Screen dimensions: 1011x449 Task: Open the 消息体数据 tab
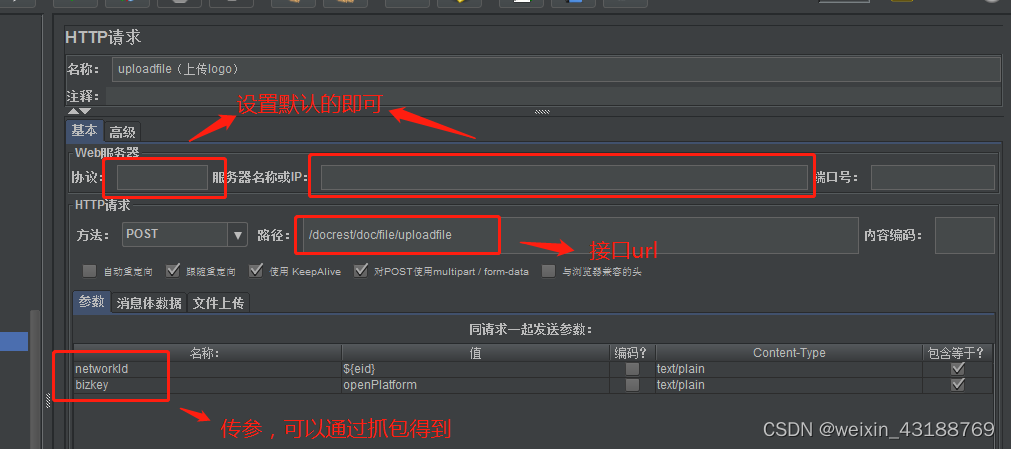[x=149, y=303]
